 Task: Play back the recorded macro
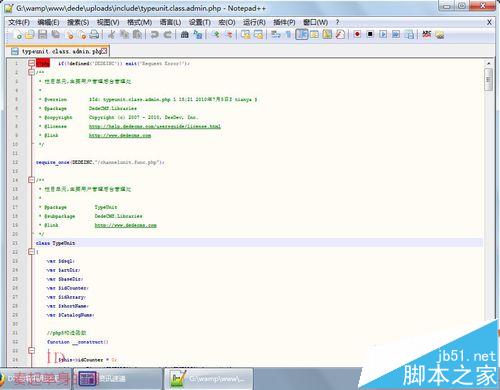coord(383,34)
